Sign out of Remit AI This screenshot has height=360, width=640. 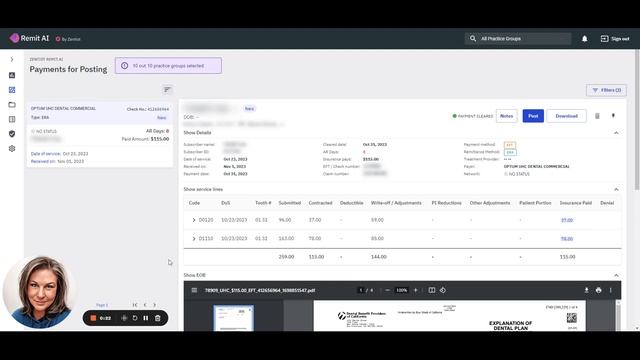[615, 38]
